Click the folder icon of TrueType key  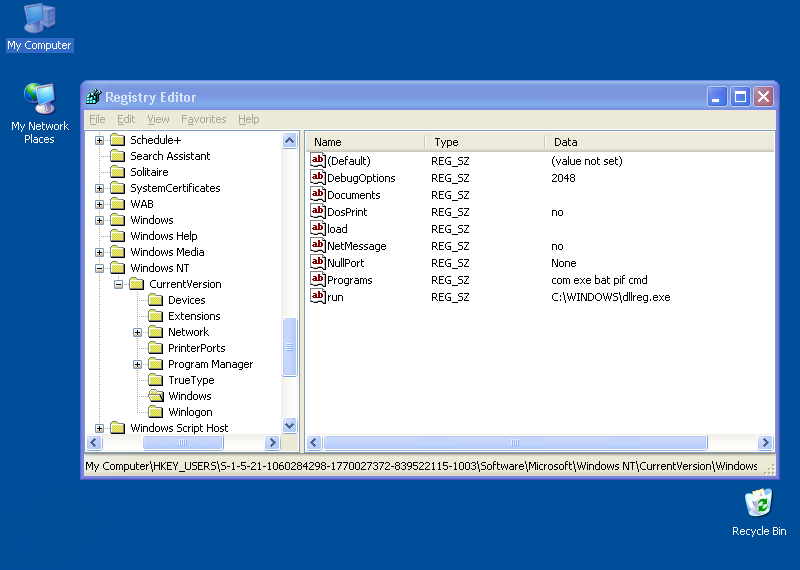coord(156,380)
